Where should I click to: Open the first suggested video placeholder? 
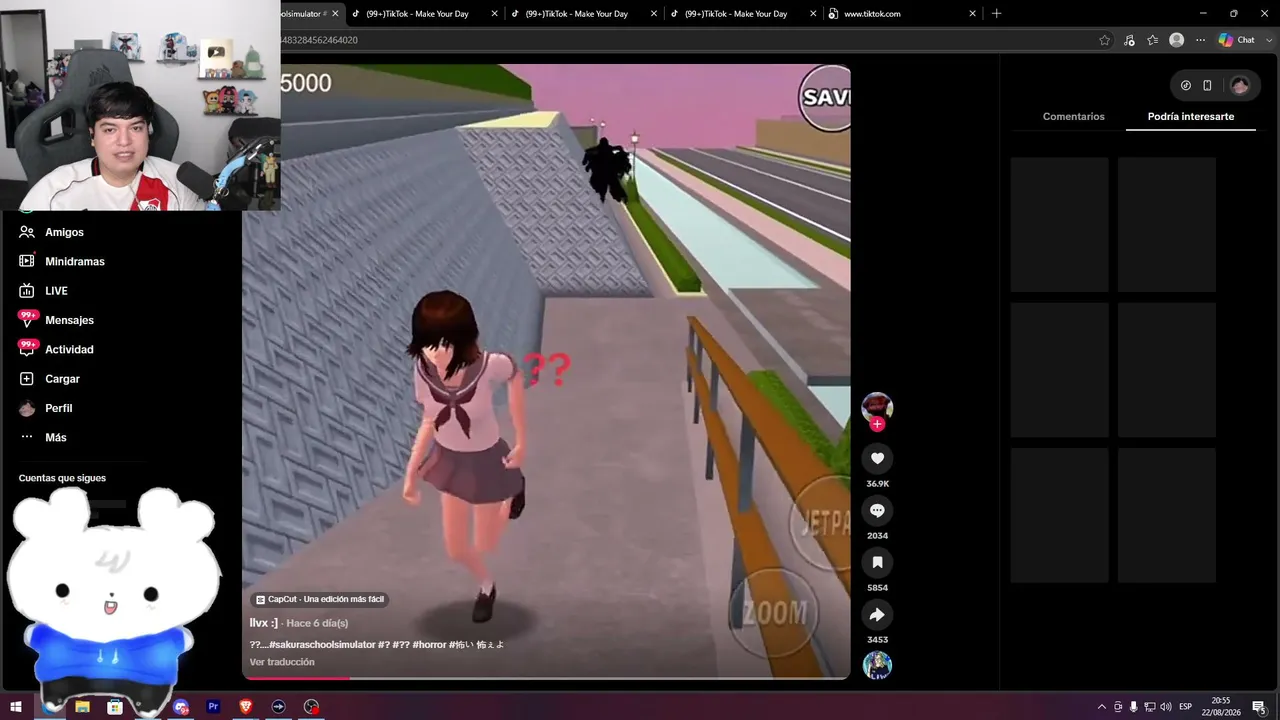point(1059,224)
